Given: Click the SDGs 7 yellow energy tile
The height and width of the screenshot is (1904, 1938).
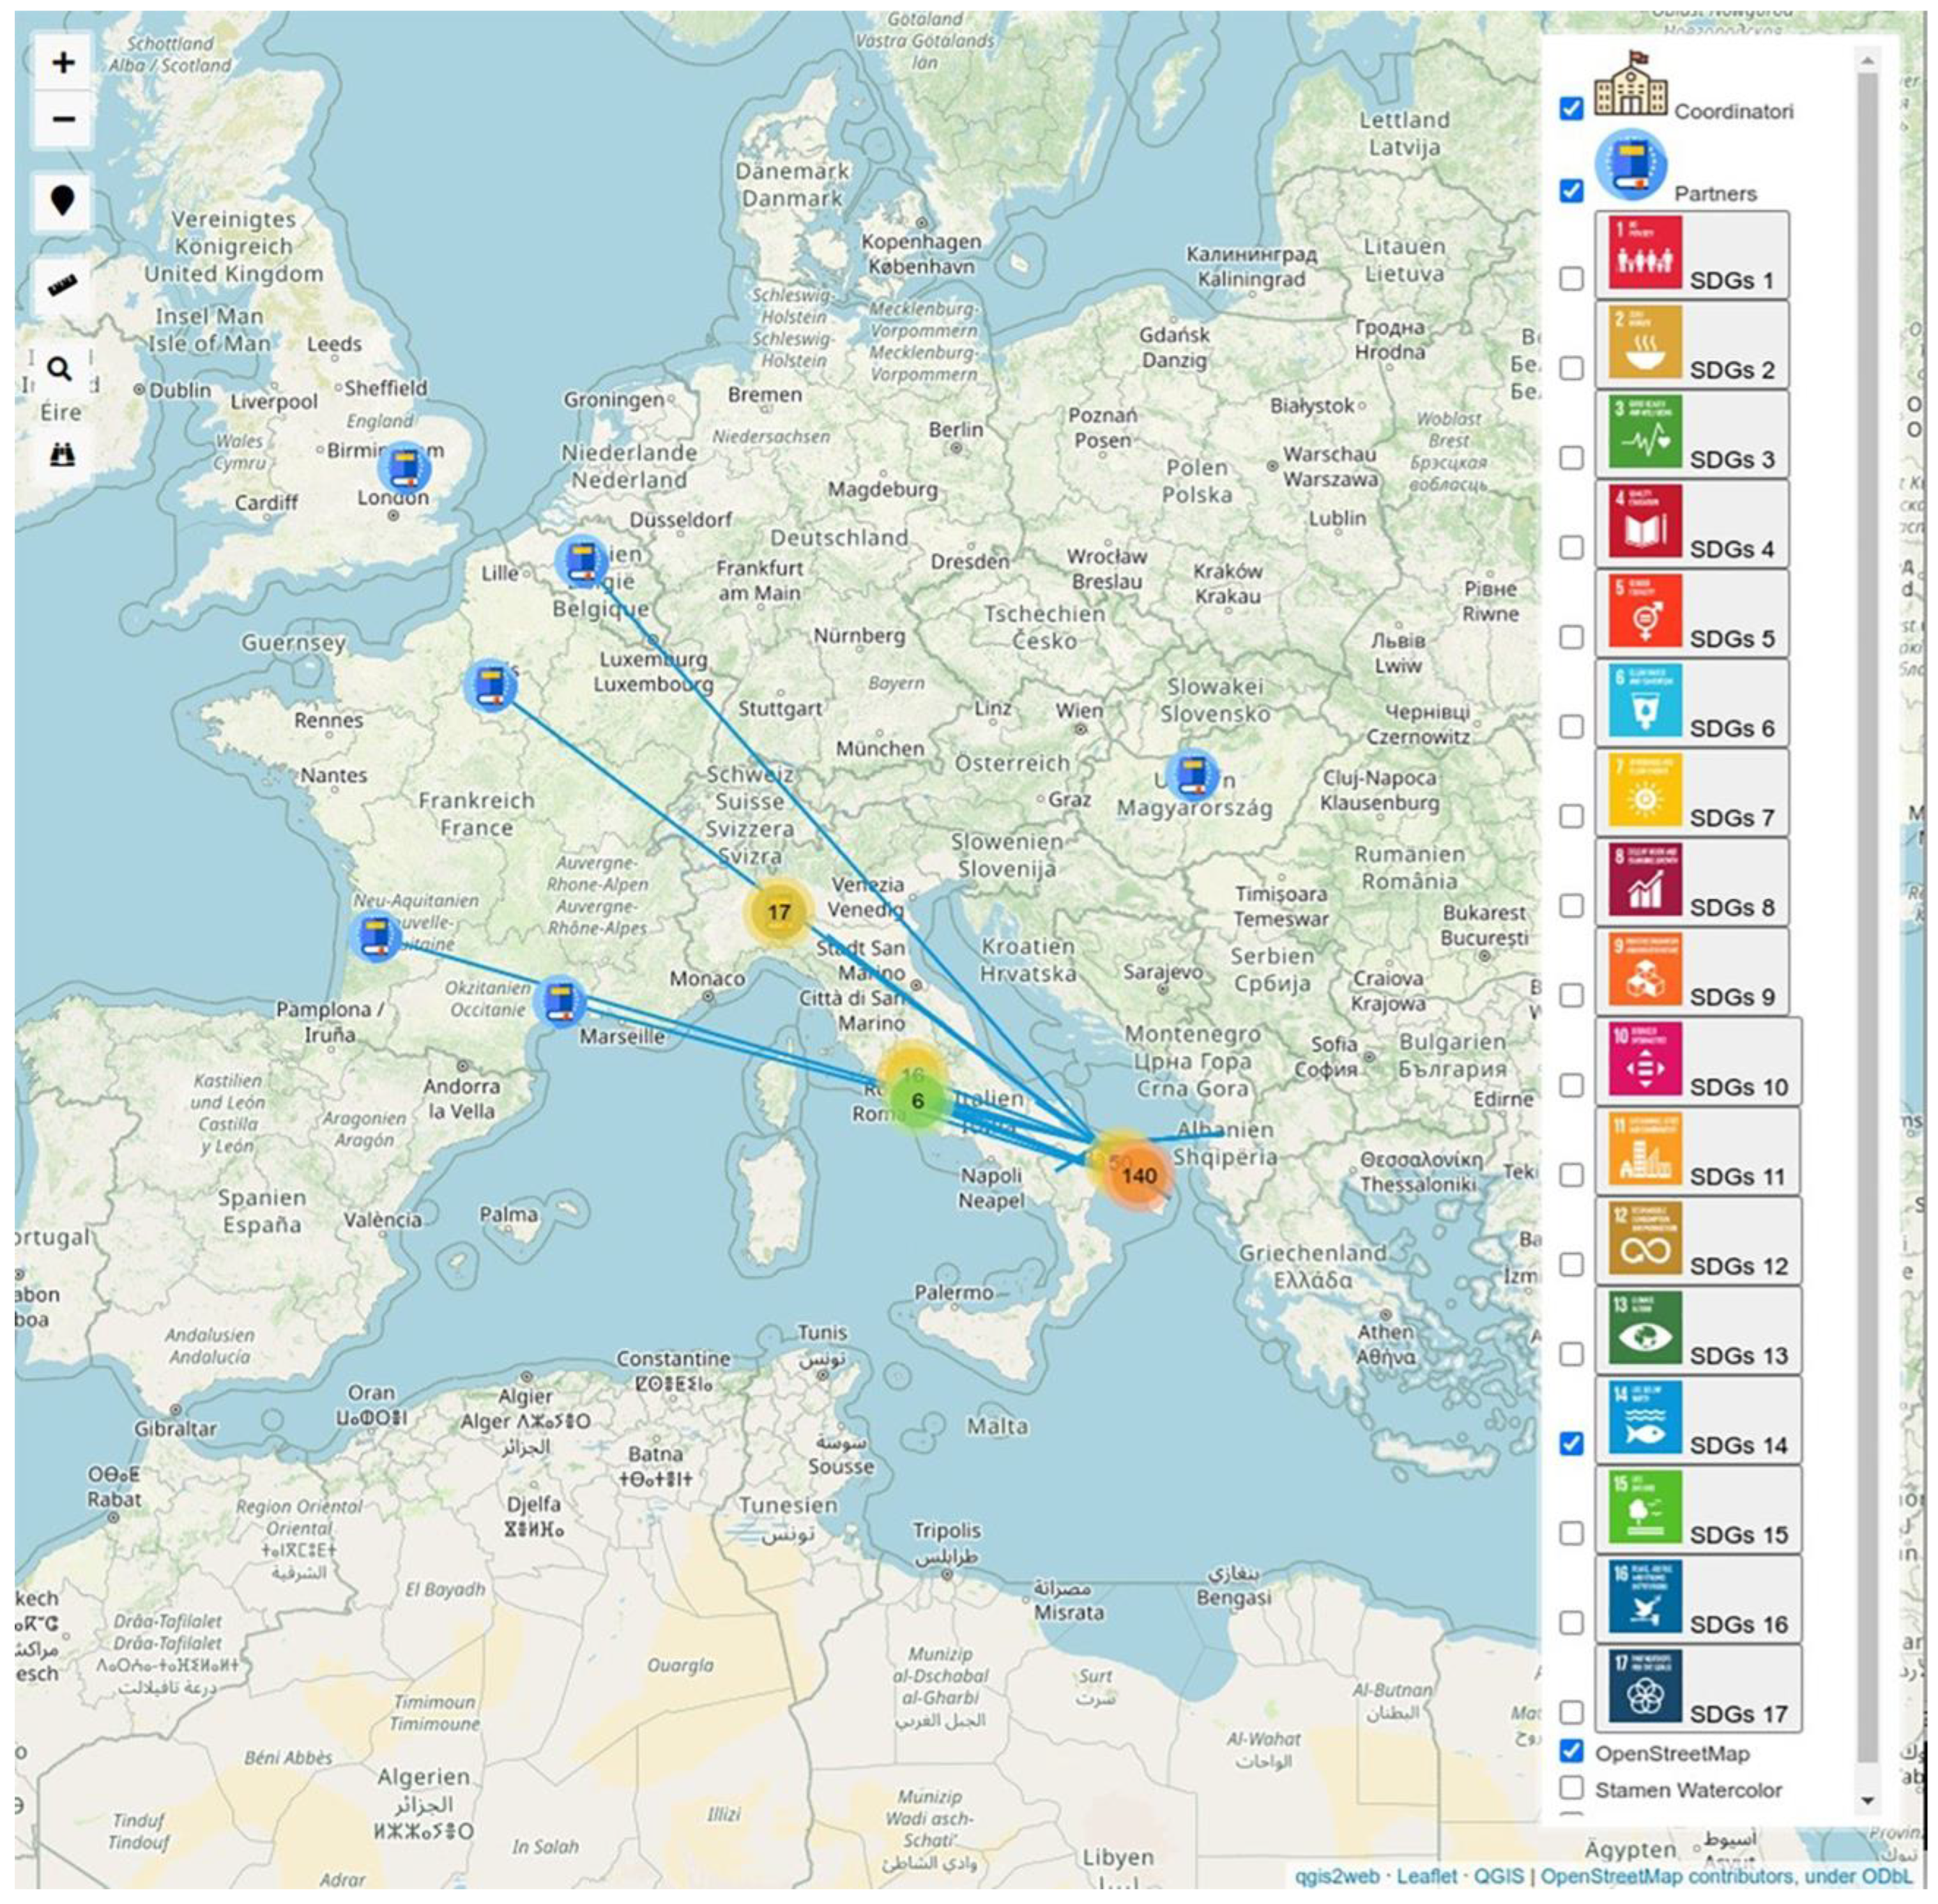Looking at the screenshot, I should click(x=1645, y=791).
